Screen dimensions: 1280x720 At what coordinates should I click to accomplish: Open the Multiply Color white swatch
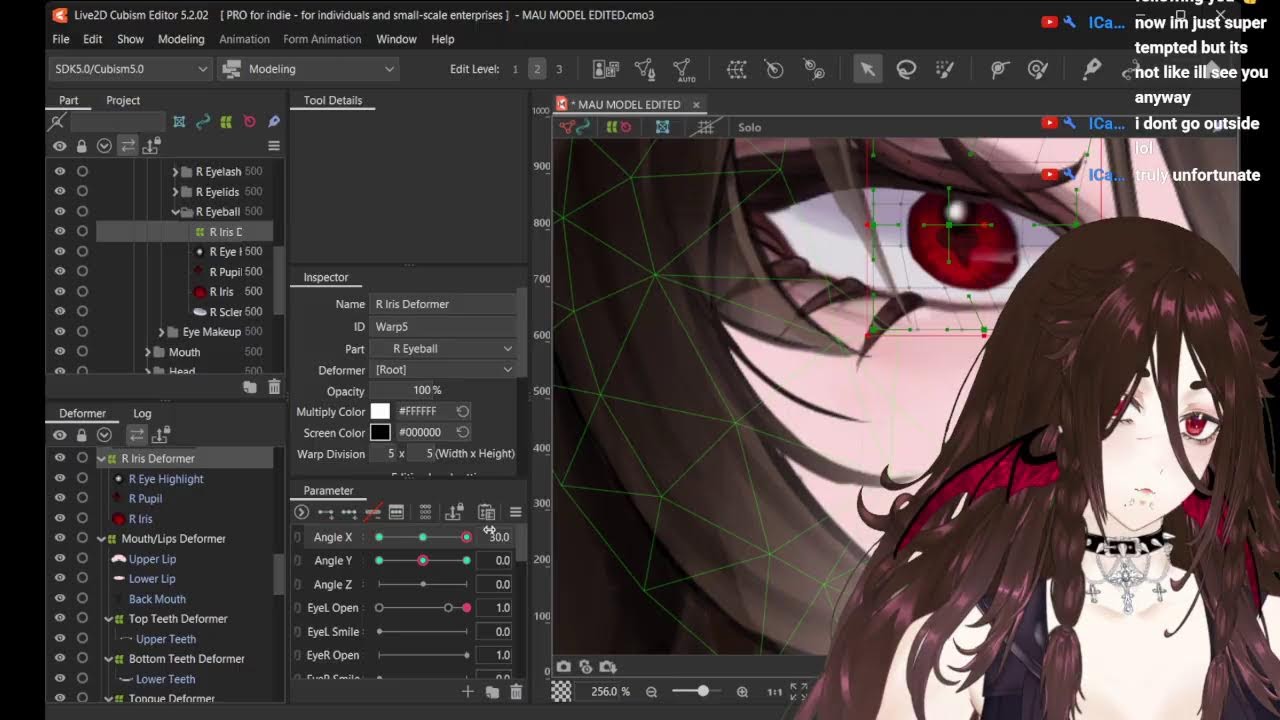click(380, 411)
